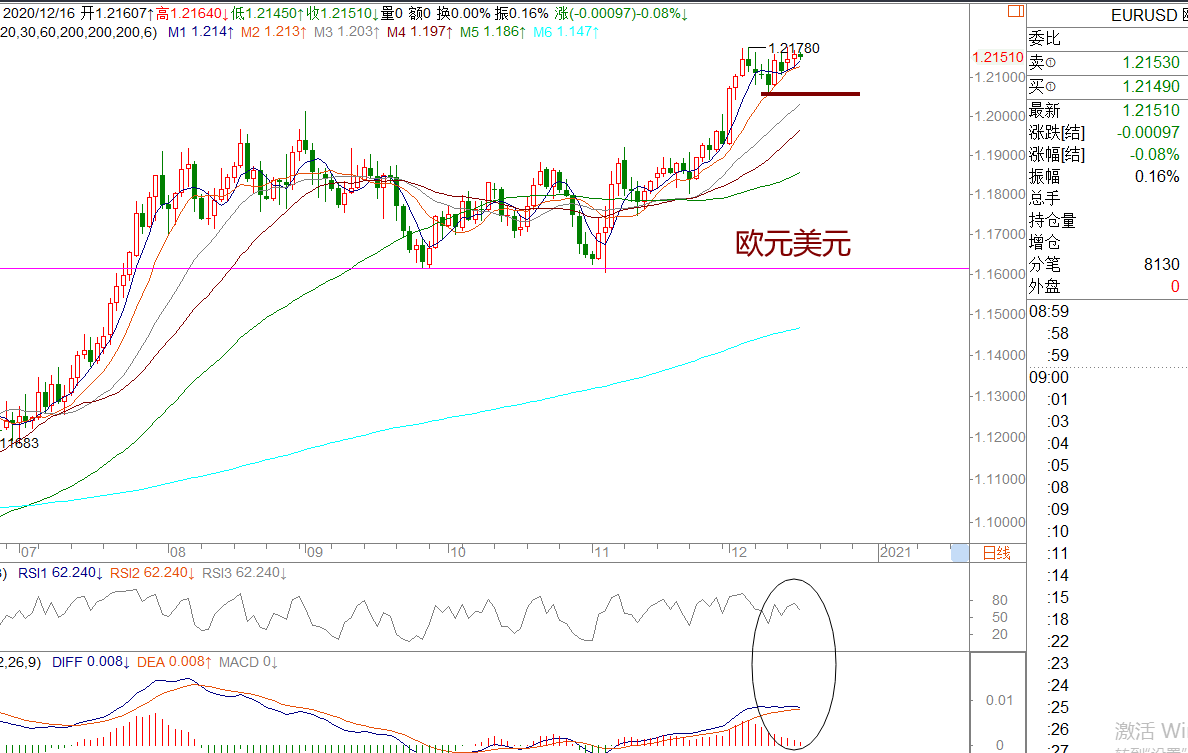Click the RSI axis value 80
This screenshot has width=1188, height=753.
(x=999, y=600)
